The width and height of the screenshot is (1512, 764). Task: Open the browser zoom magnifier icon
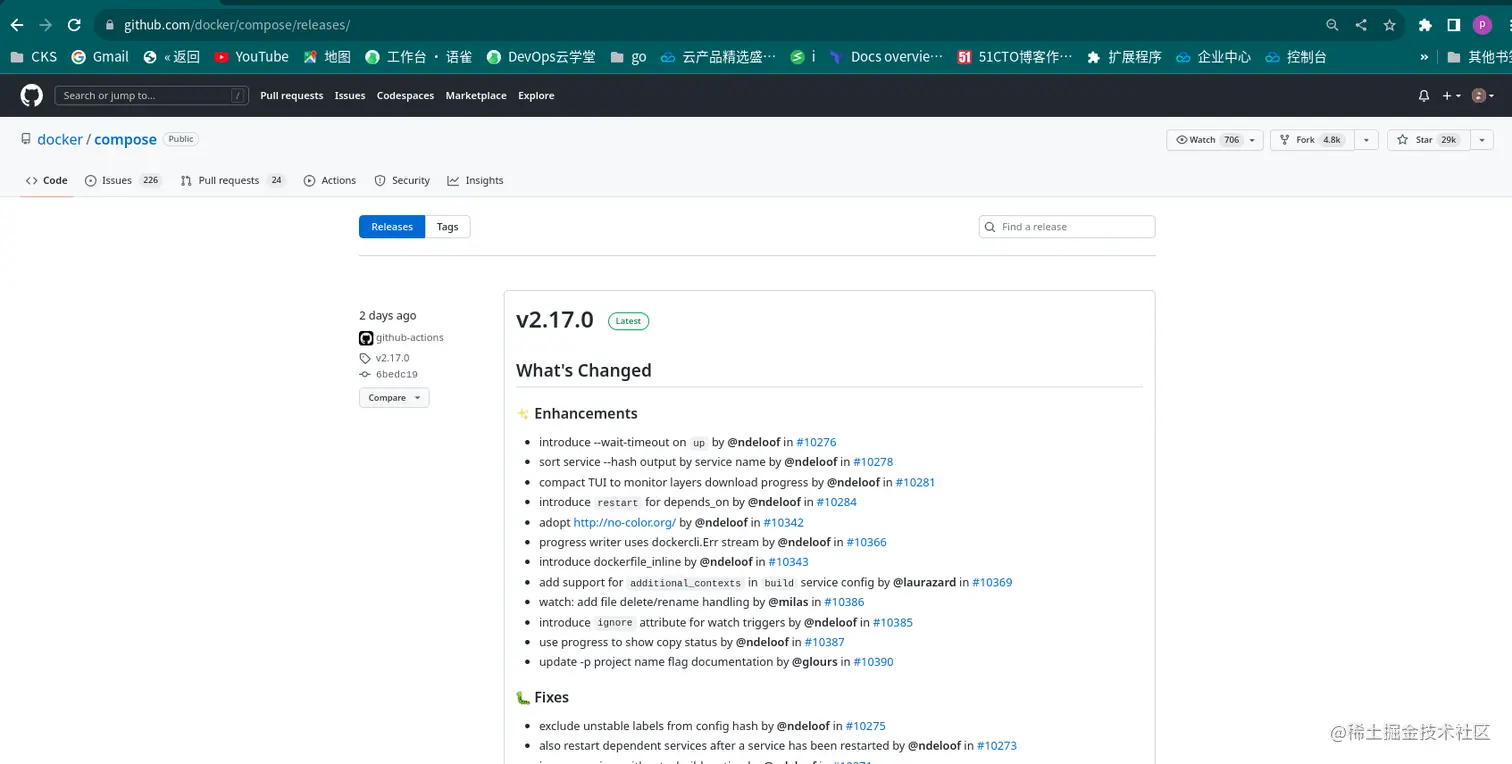(x=1332, y=25)
